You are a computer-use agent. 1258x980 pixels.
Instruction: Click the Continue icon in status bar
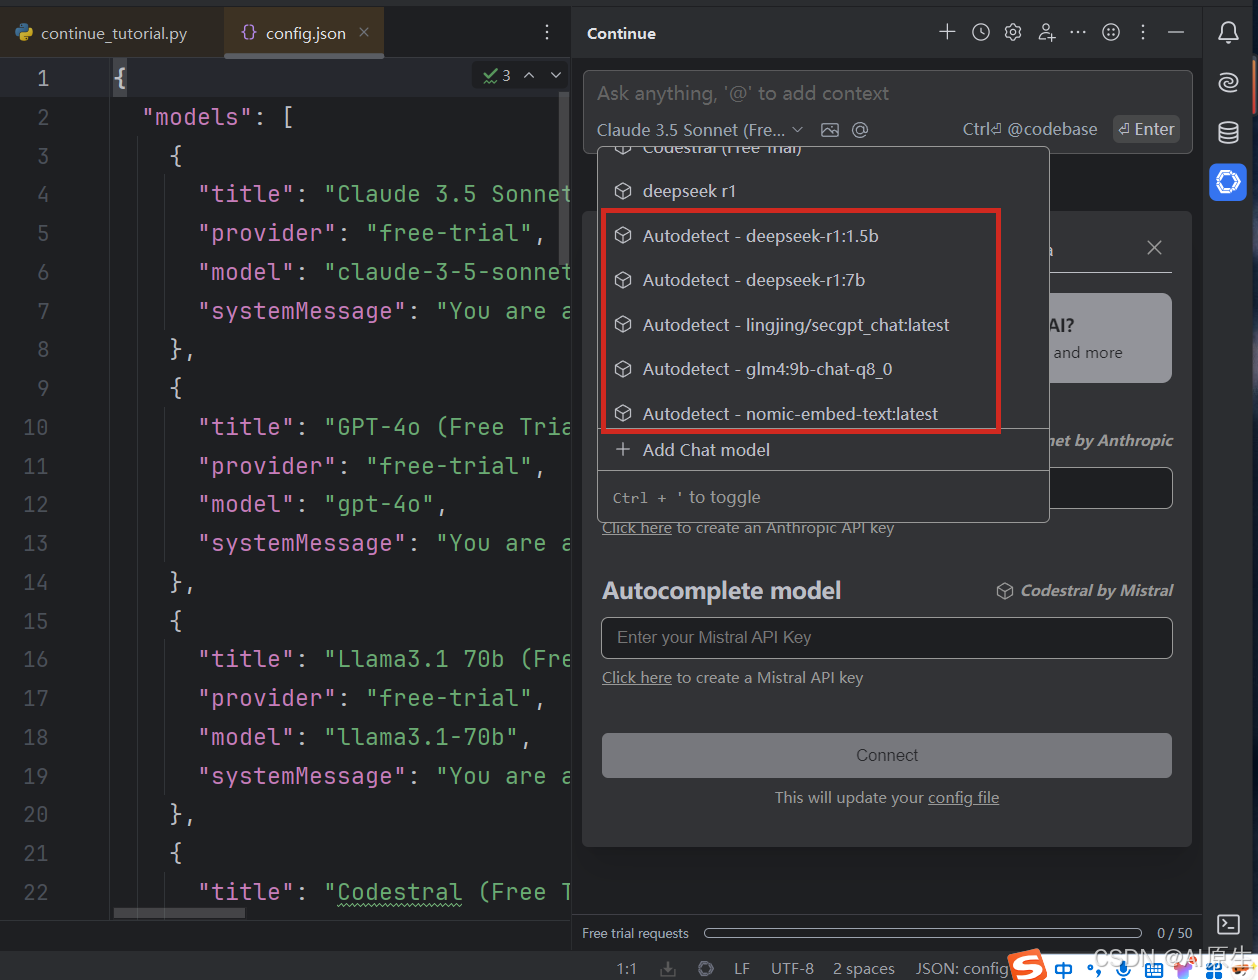[705, 968]
